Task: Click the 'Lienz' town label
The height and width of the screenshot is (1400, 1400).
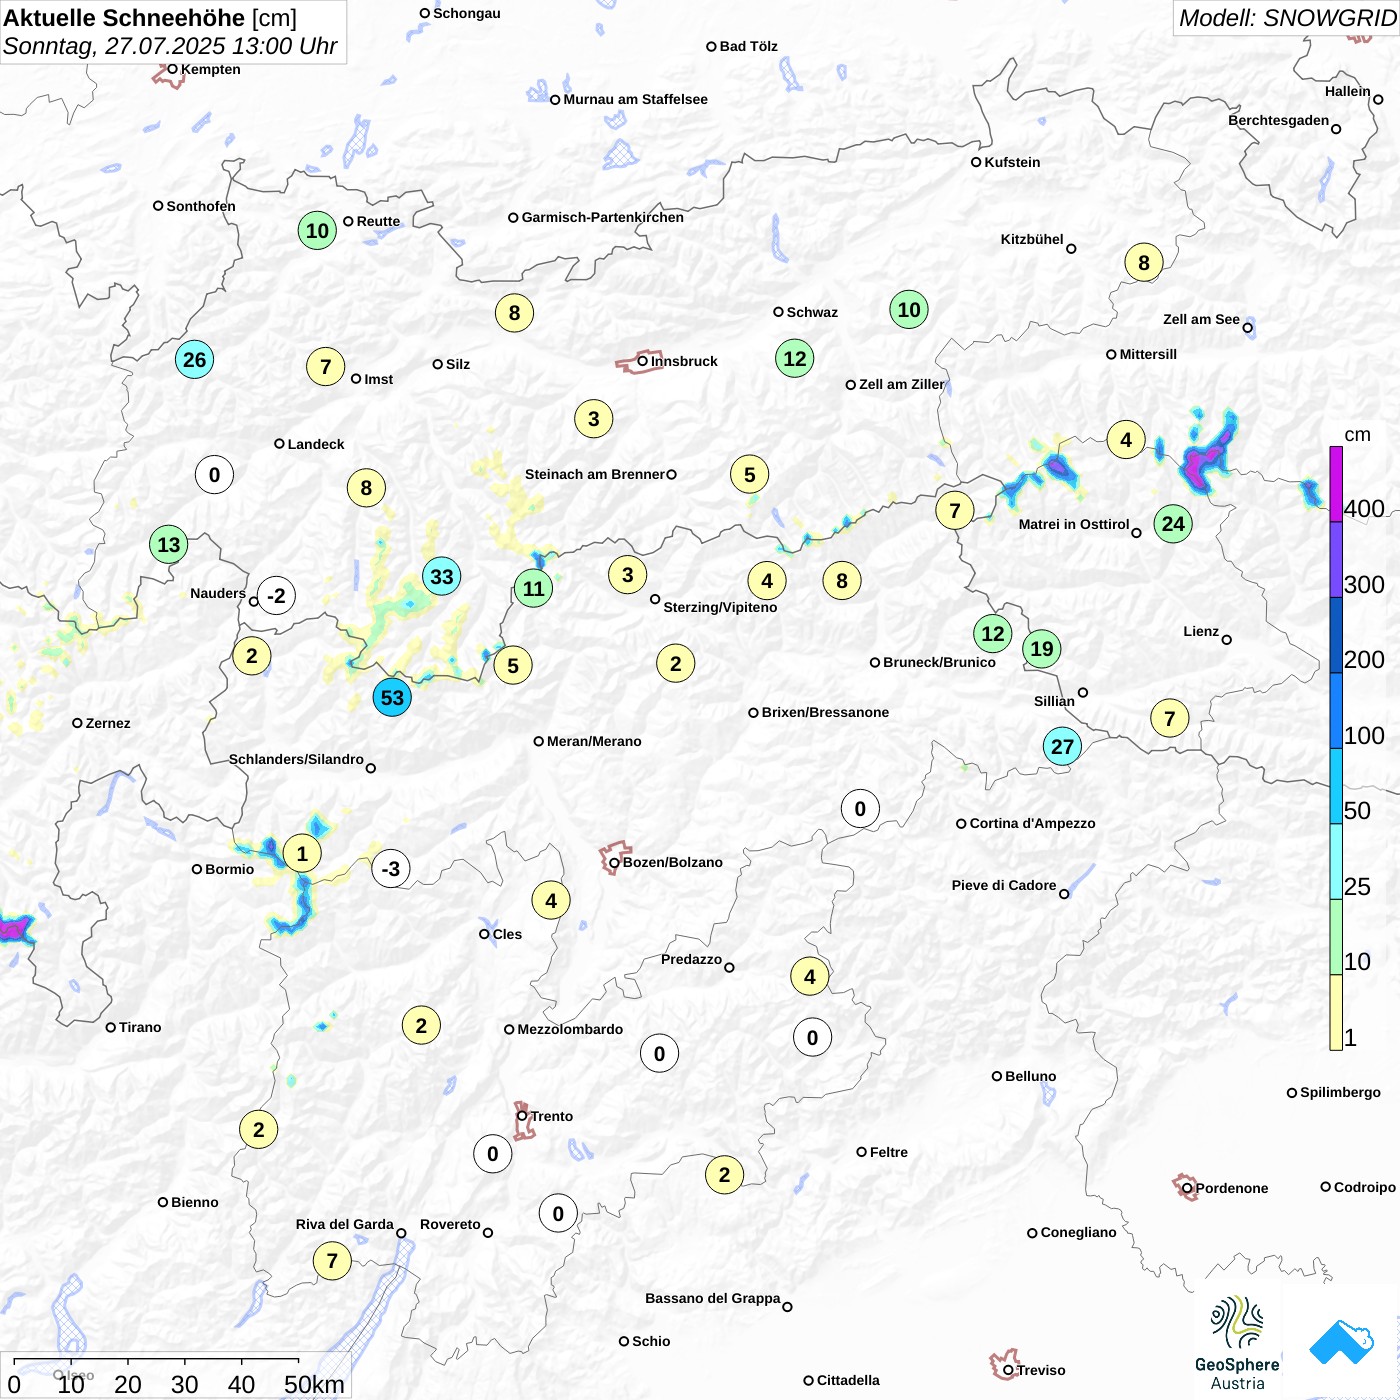Action: pos(1201,631)
